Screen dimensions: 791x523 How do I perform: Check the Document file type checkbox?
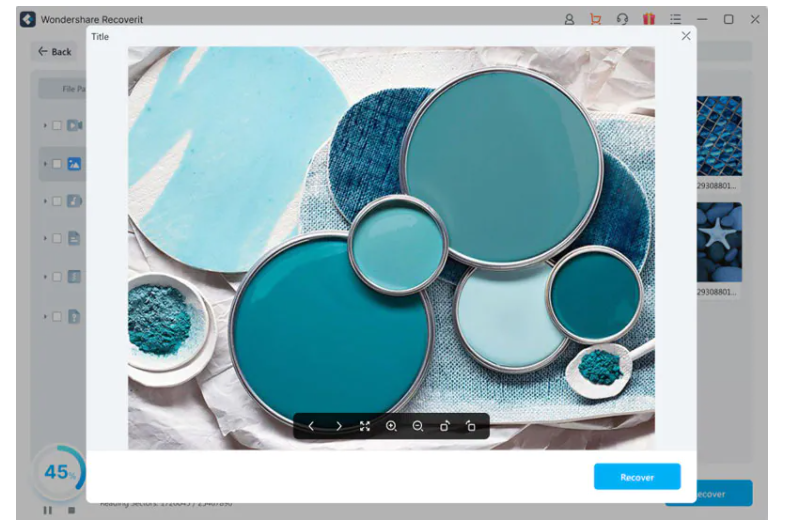pyautogui.click(x=57, y=238)
